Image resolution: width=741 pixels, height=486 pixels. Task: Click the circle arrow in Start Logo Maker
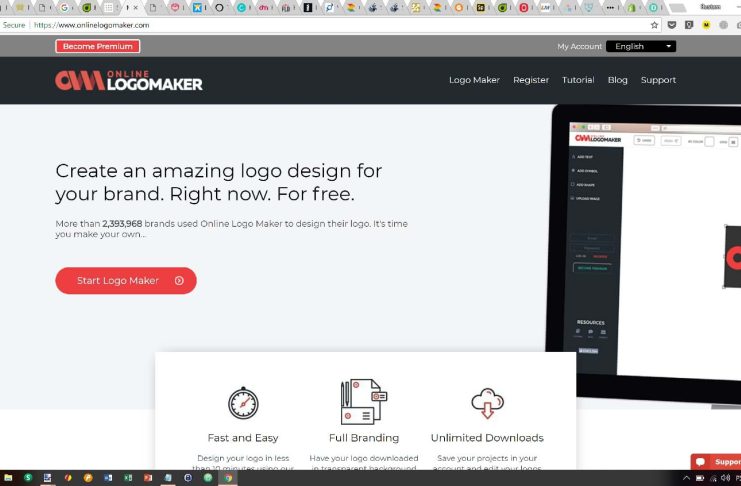[179, 281]
